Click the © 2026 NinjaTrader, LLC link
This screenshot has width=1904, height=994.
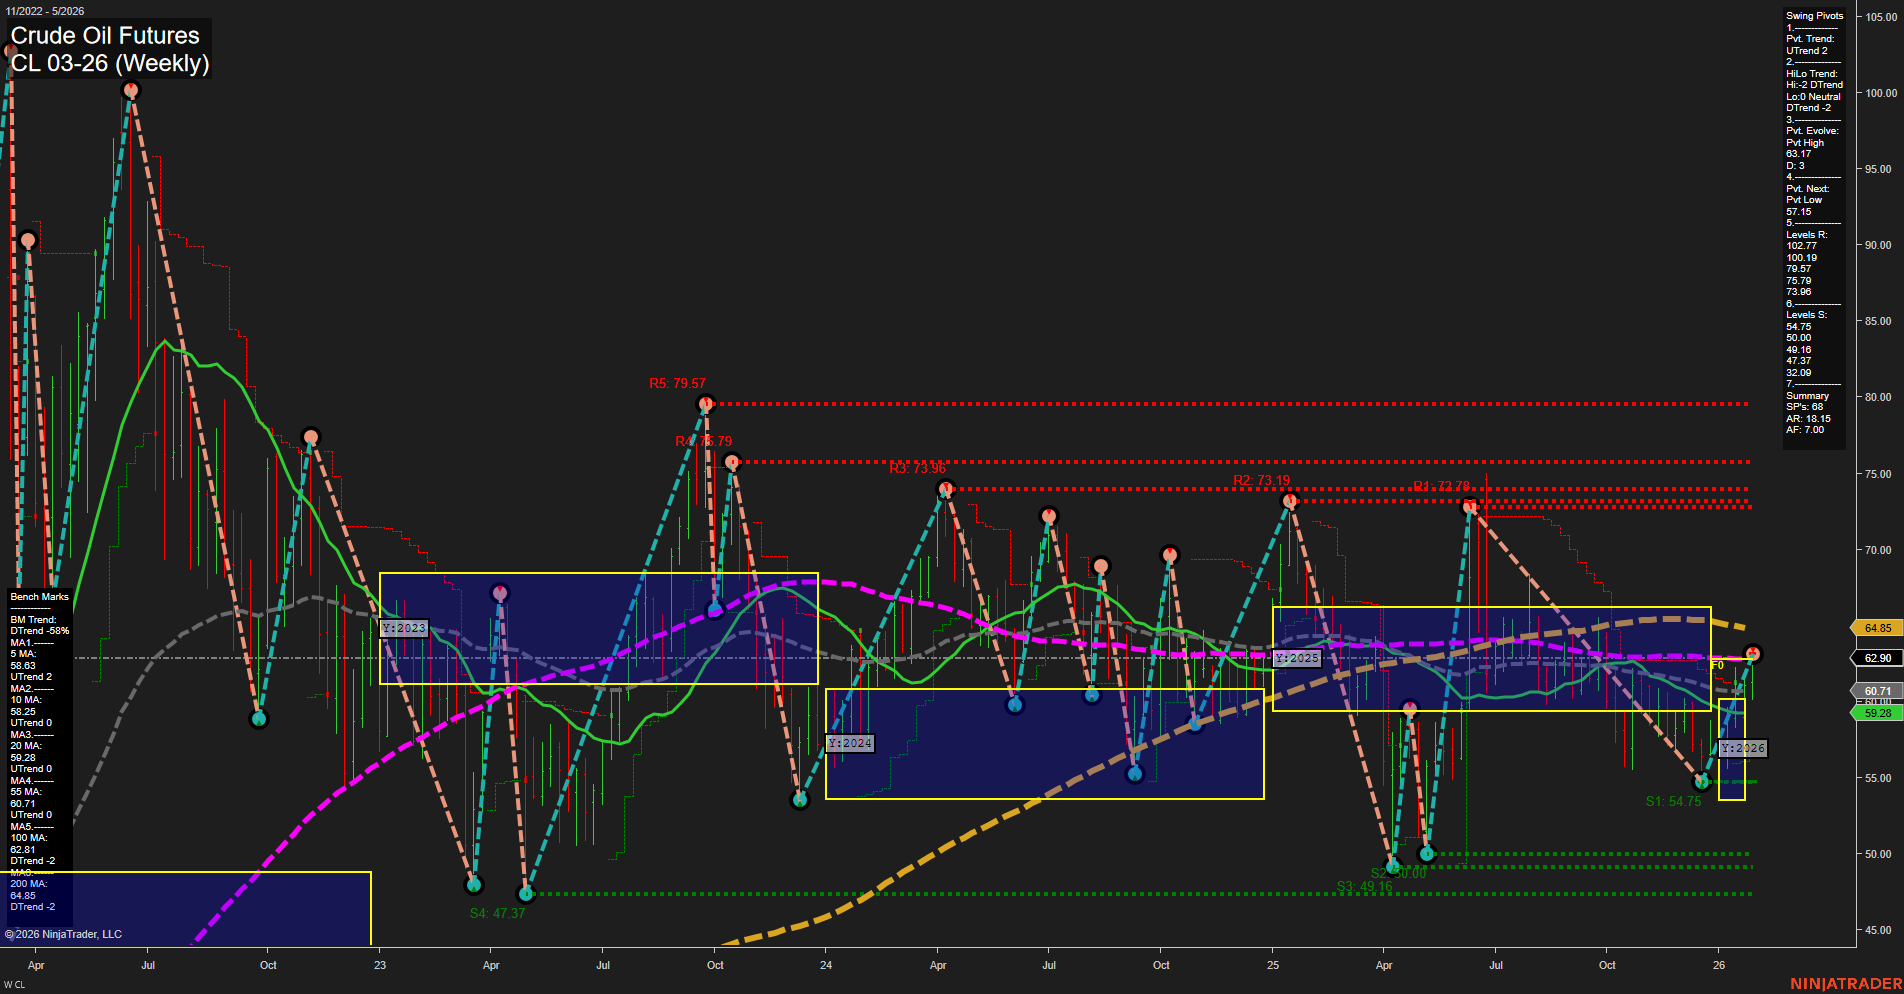(63, 933)
